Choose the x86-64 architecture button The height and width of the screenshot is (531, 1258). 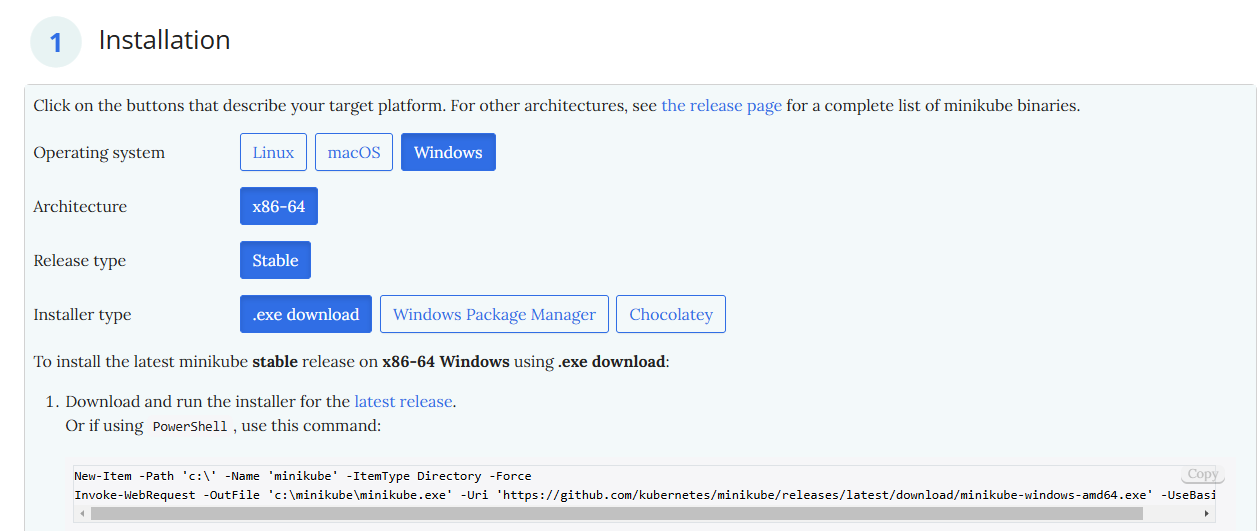279,206
